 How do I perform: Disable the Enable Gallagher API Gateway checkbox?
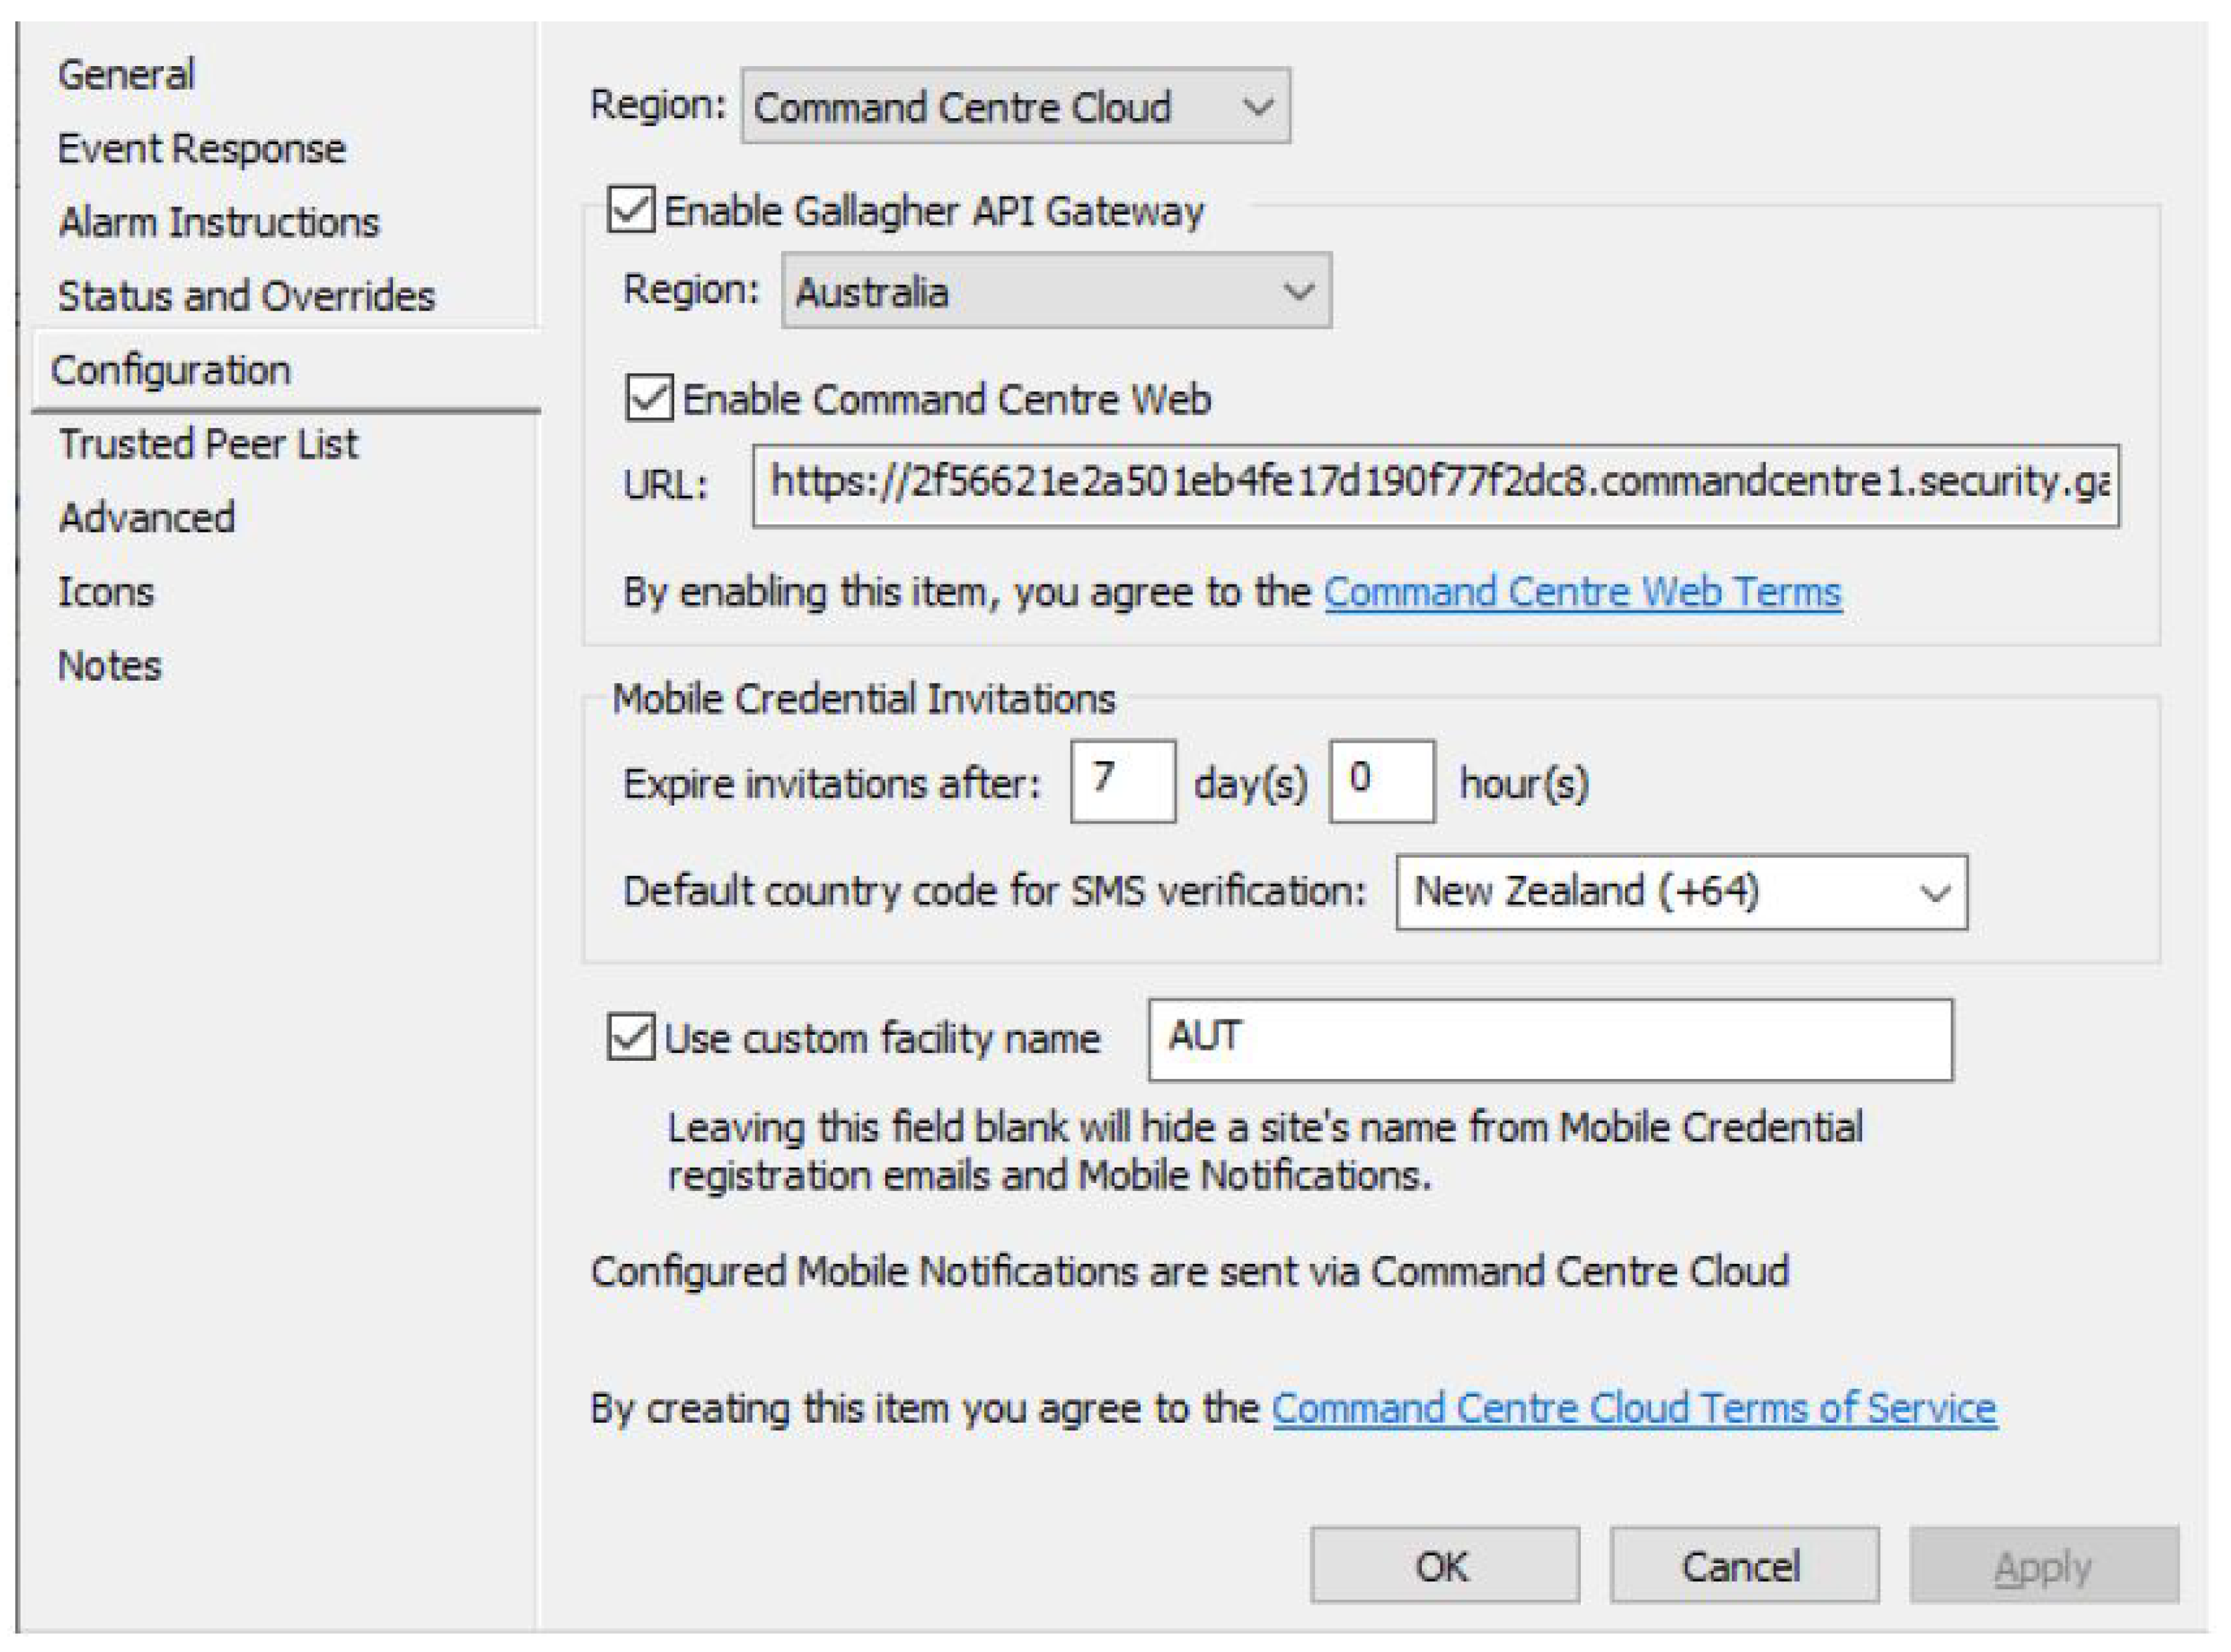(634, 211)
